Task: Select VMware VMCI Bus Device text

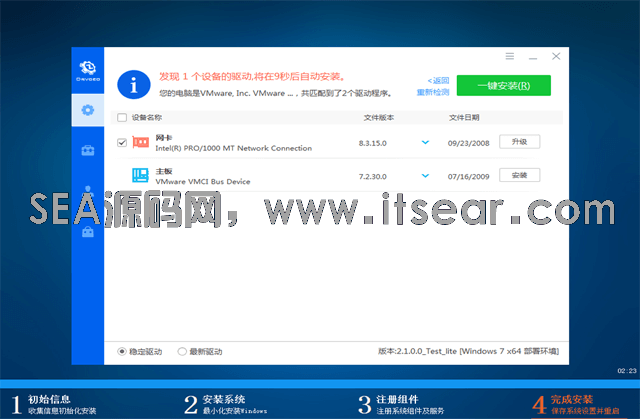Action: point(203,182)
